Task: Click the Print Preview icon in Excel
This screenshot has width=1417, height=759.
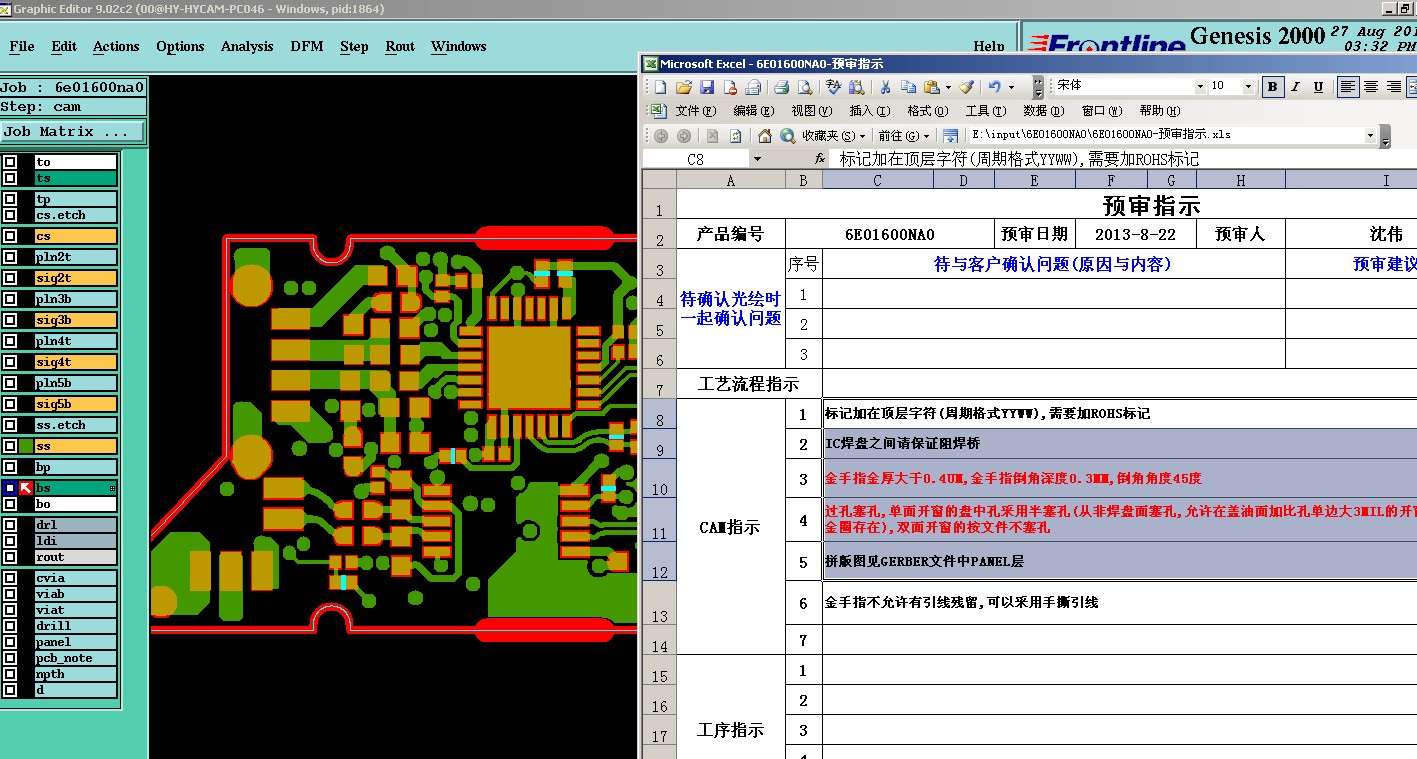Action: 804,87
